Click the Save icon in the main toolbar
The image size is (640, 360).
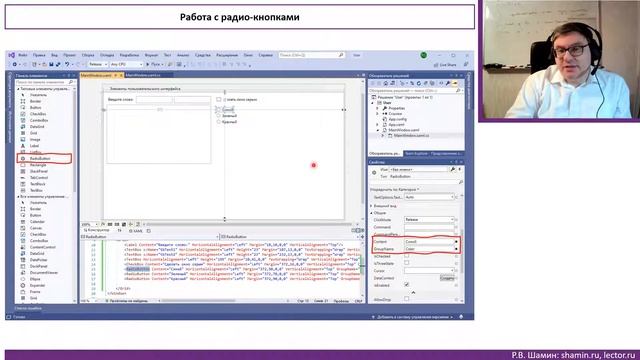coord(51,64)
